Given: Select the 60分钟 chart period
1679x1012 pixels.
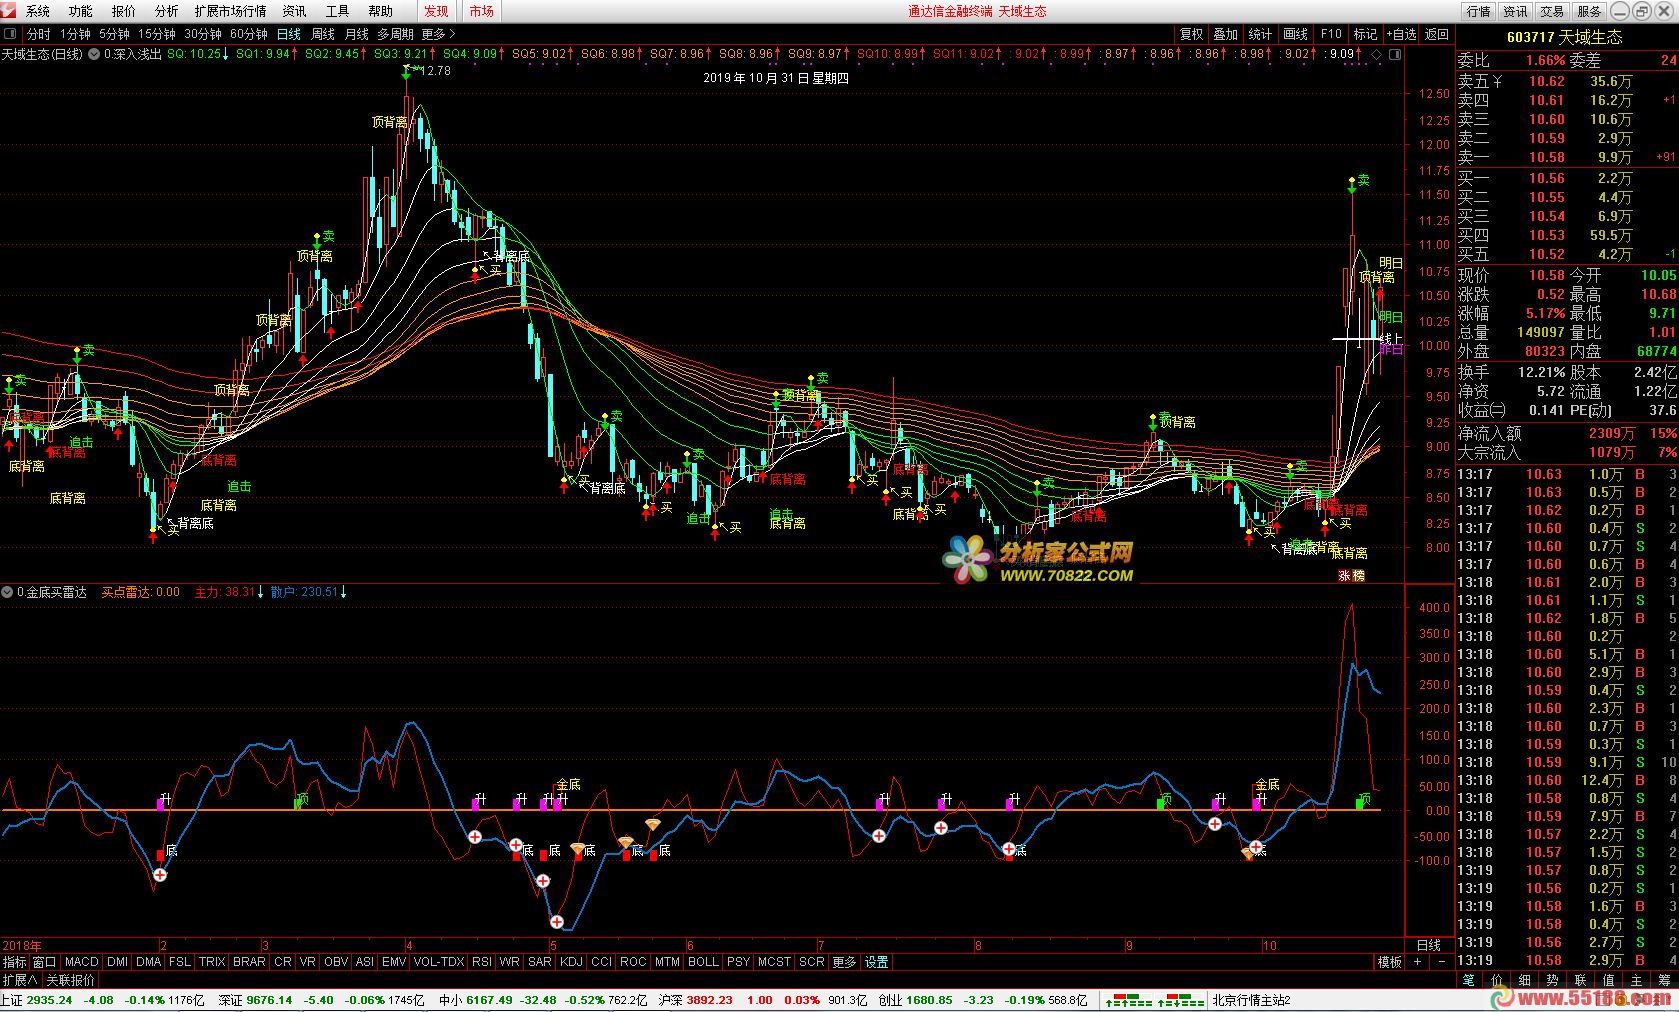Looking at the screenshot, I should [x=248, y=34].
